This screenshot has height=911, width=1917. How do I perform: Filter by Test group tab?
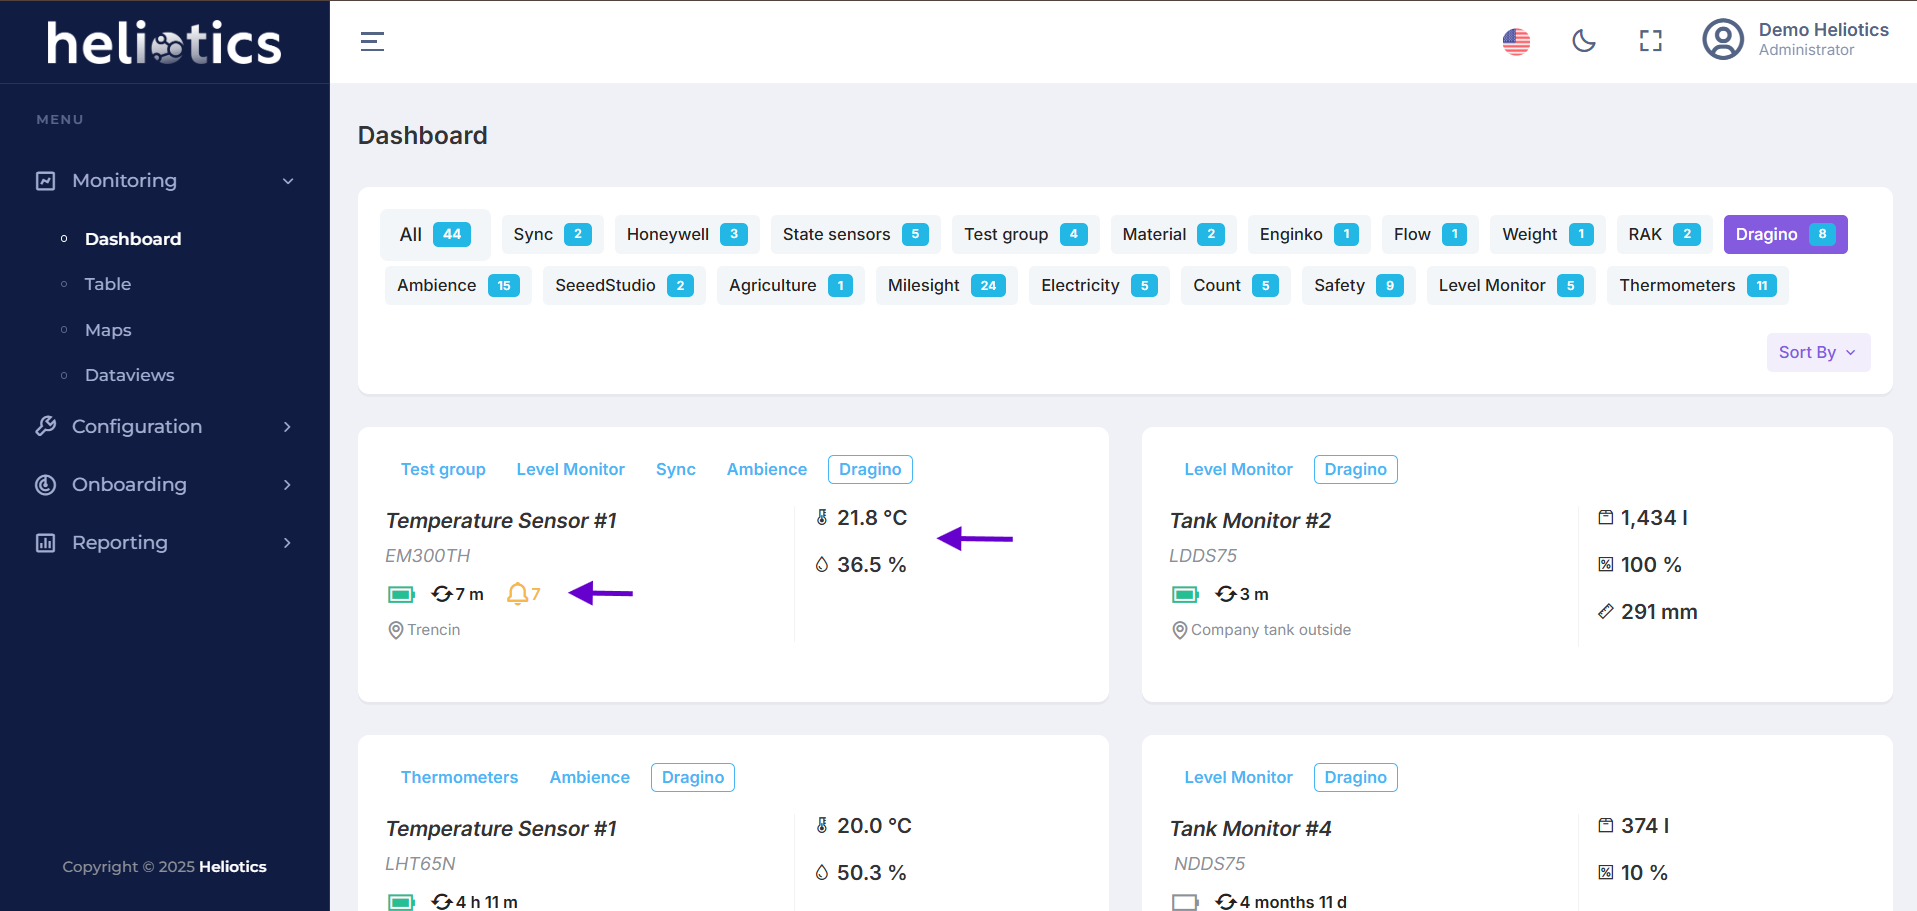tap(1025, 234)
